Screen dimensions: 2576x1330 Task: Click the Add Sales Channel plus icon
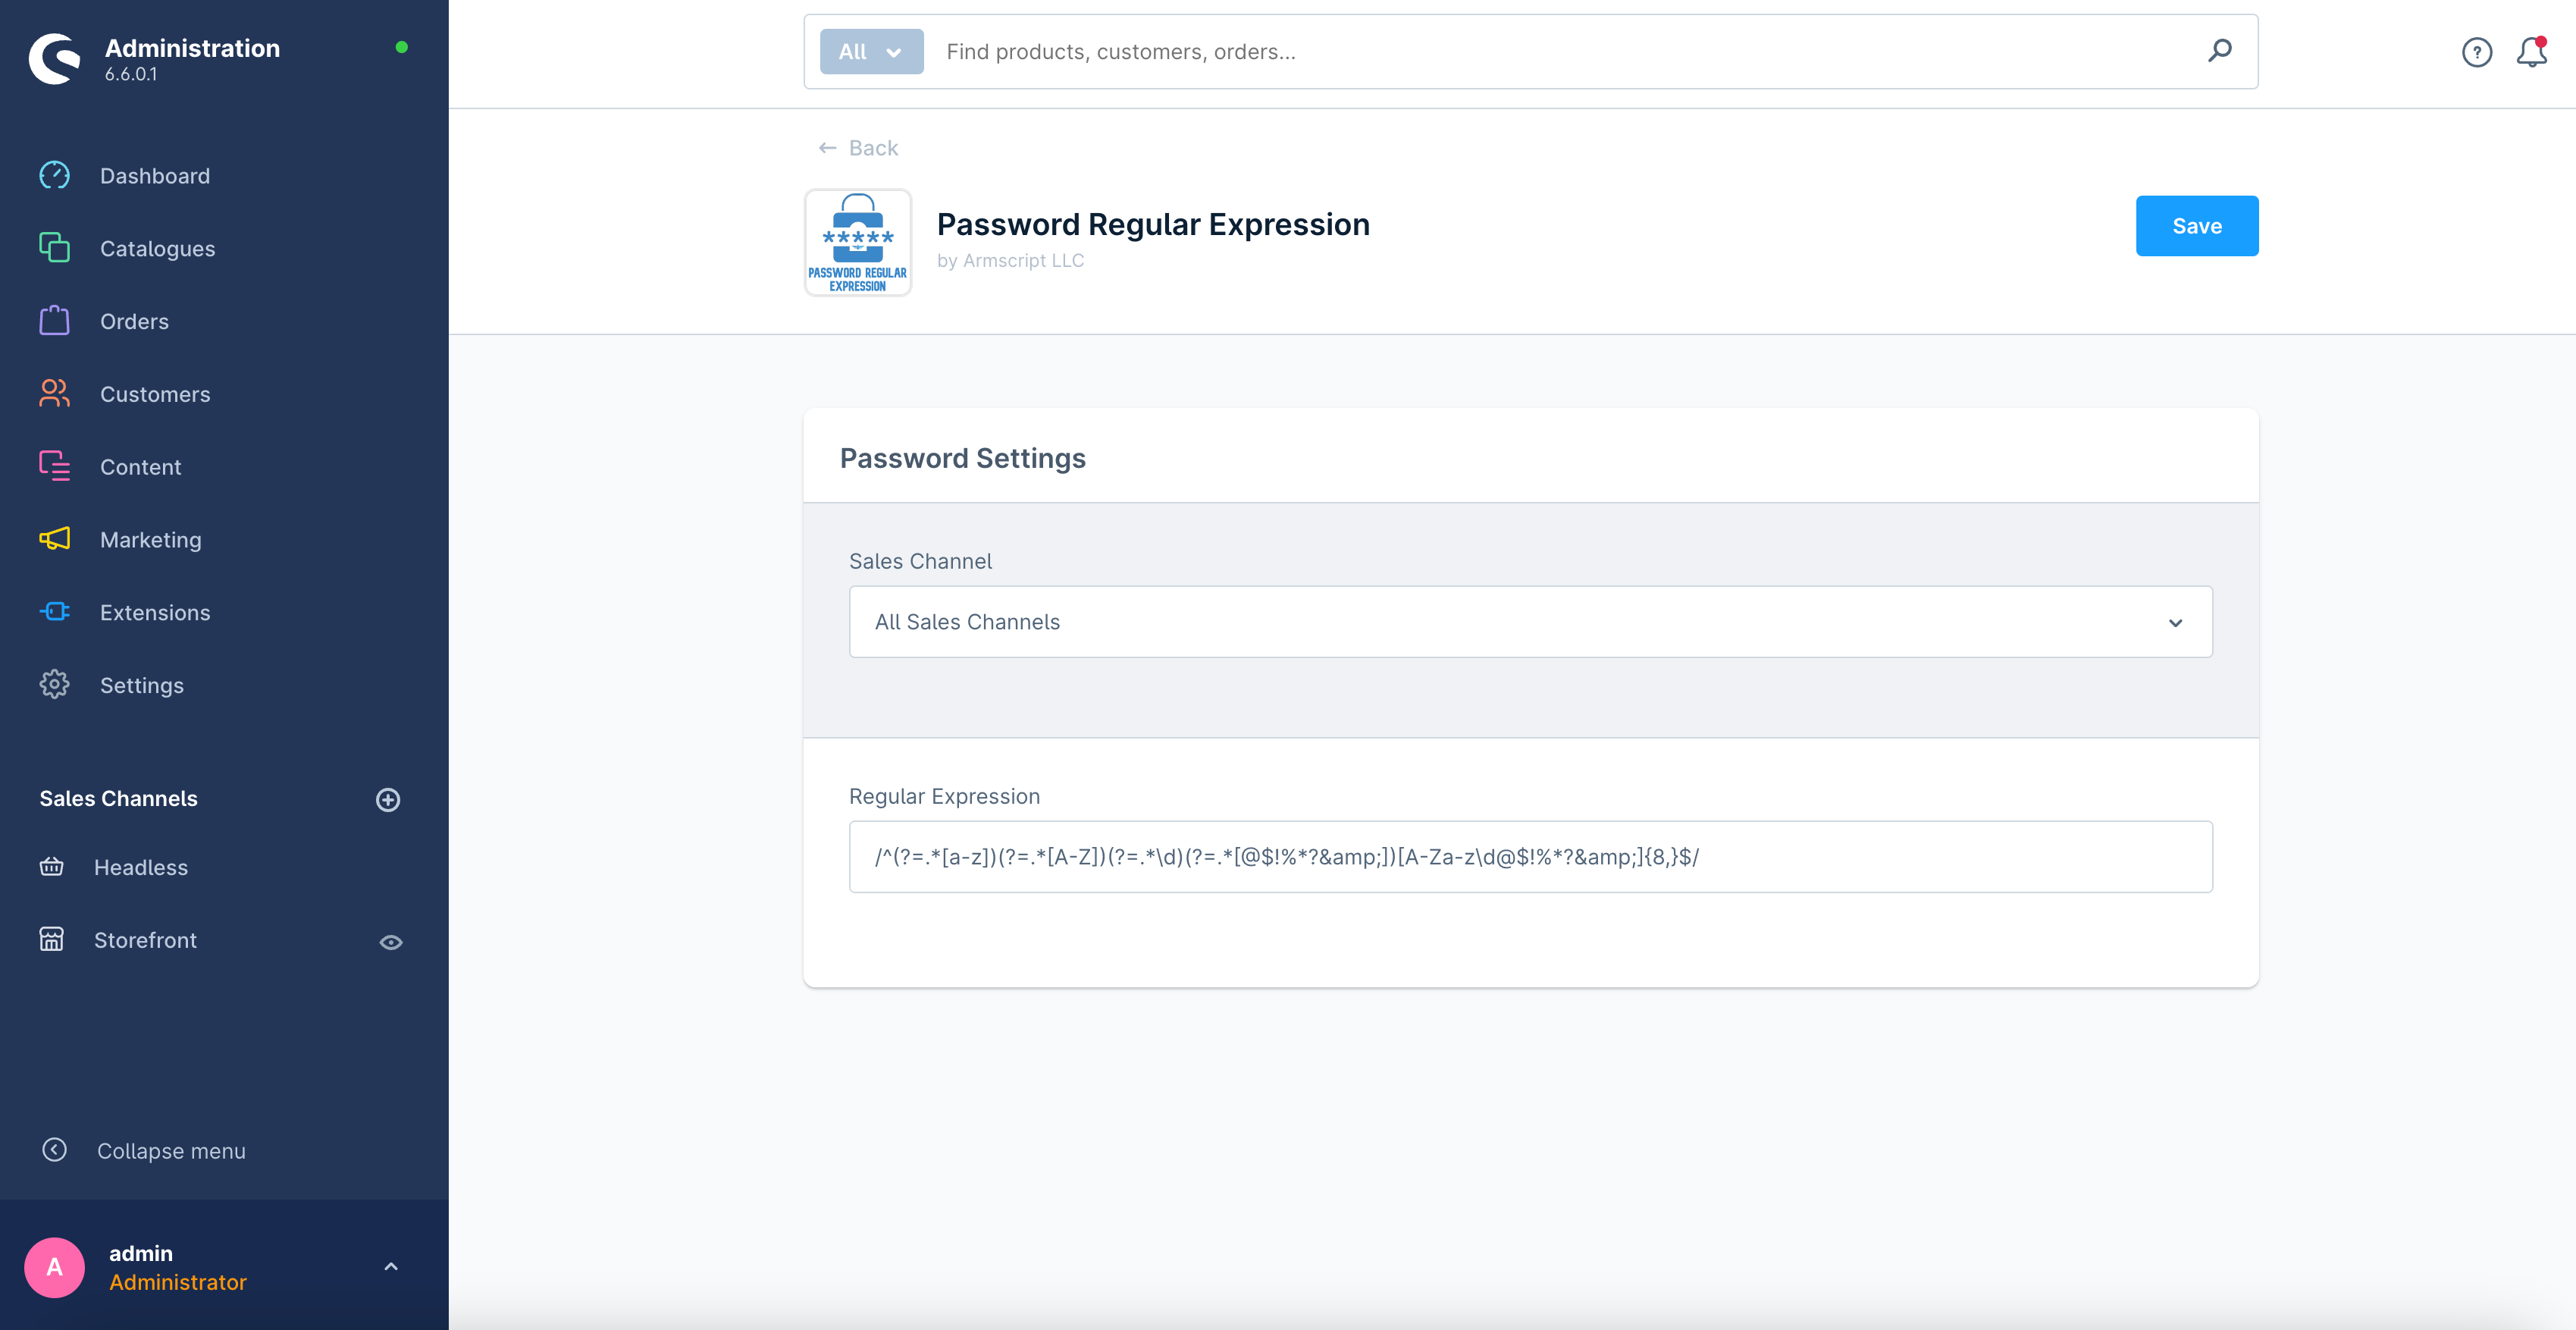click(x=387, y=799)
